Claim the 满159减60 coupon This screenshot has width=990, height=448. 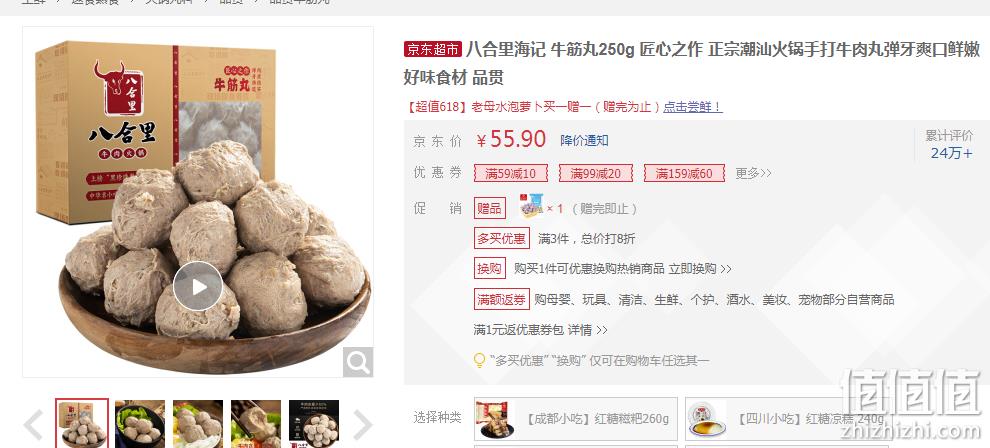(684, 174)
